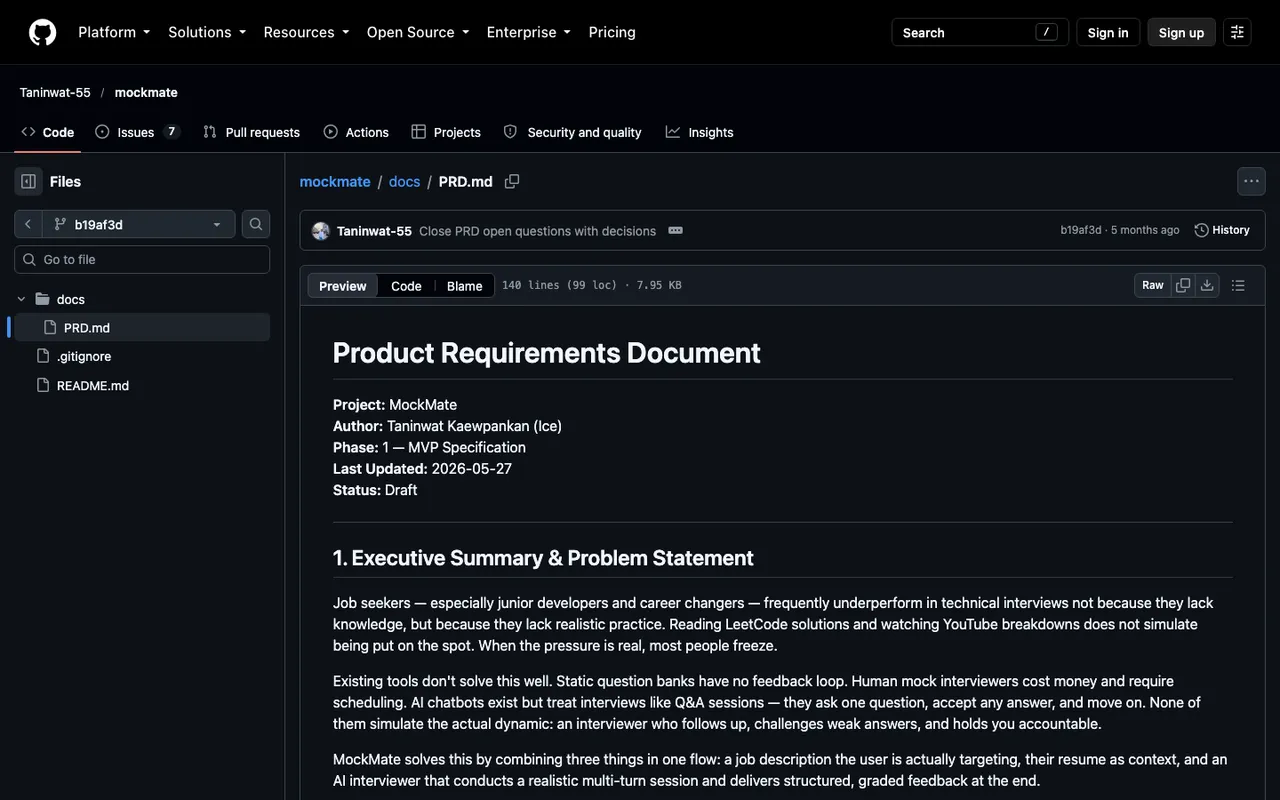The image size is (1280, 800).
Task: Open the Insights tab
Action: [700, 132]
